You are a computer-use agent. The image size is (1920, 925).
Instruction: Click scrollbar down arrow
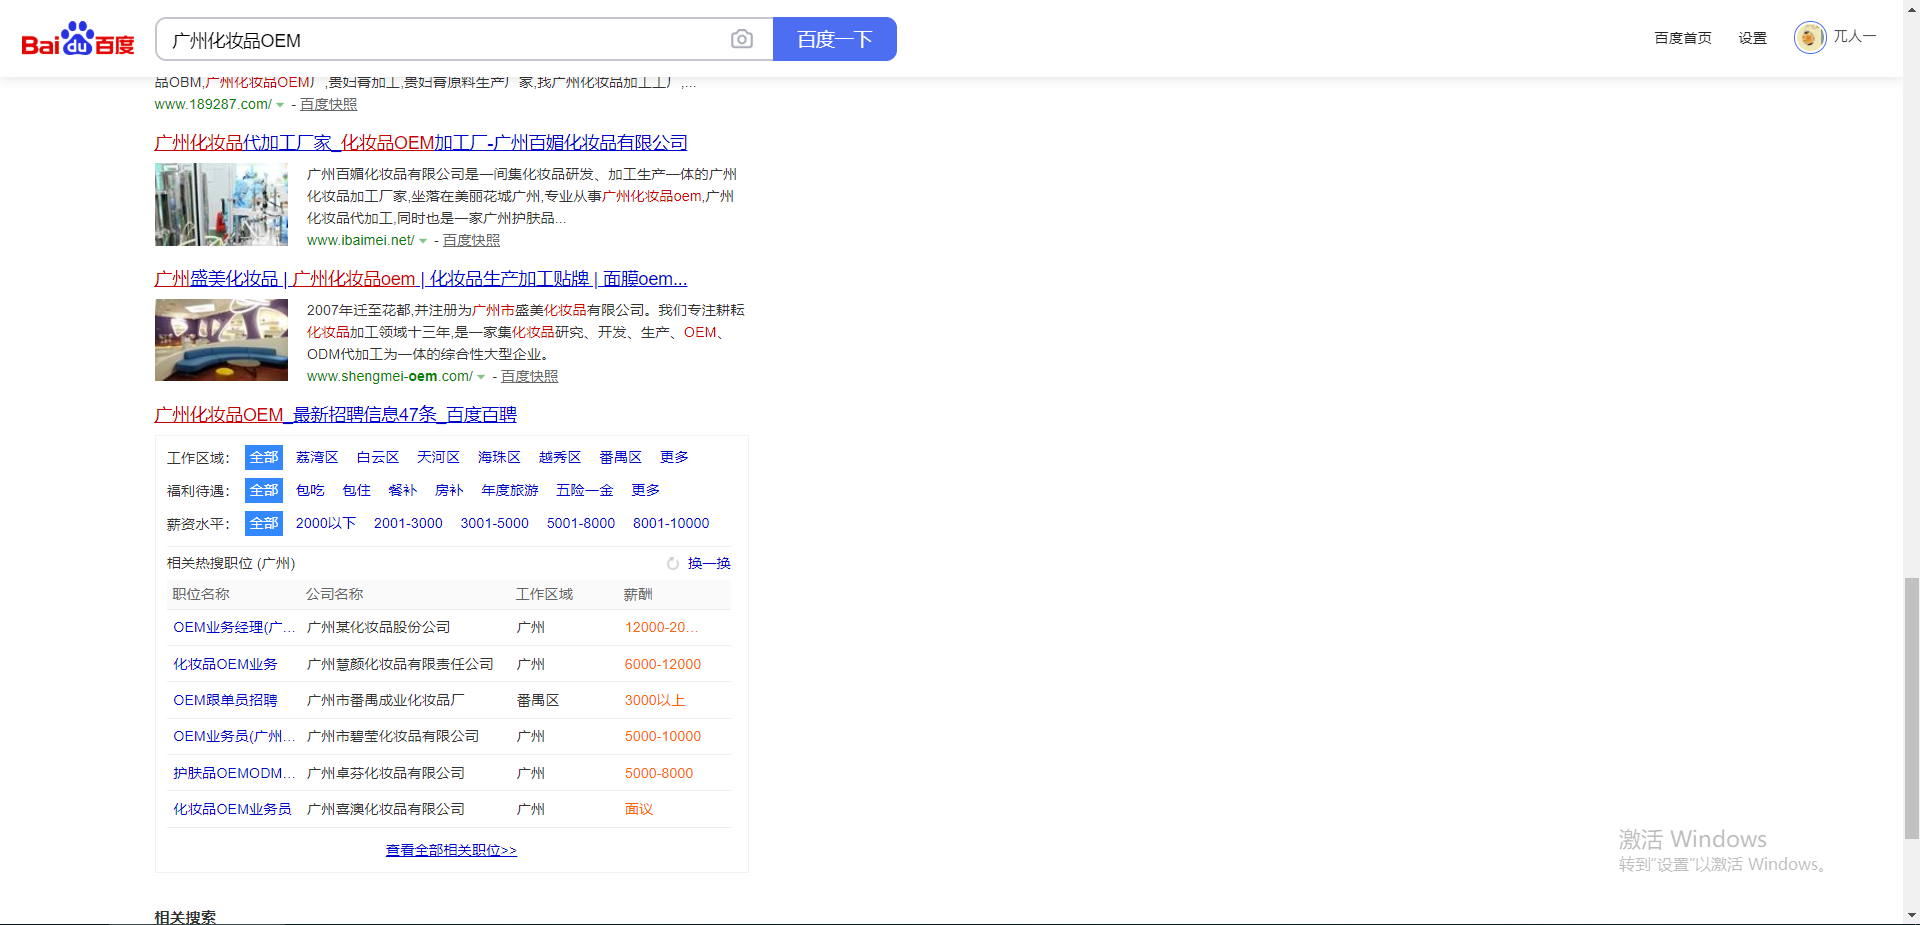(1912, 915)
